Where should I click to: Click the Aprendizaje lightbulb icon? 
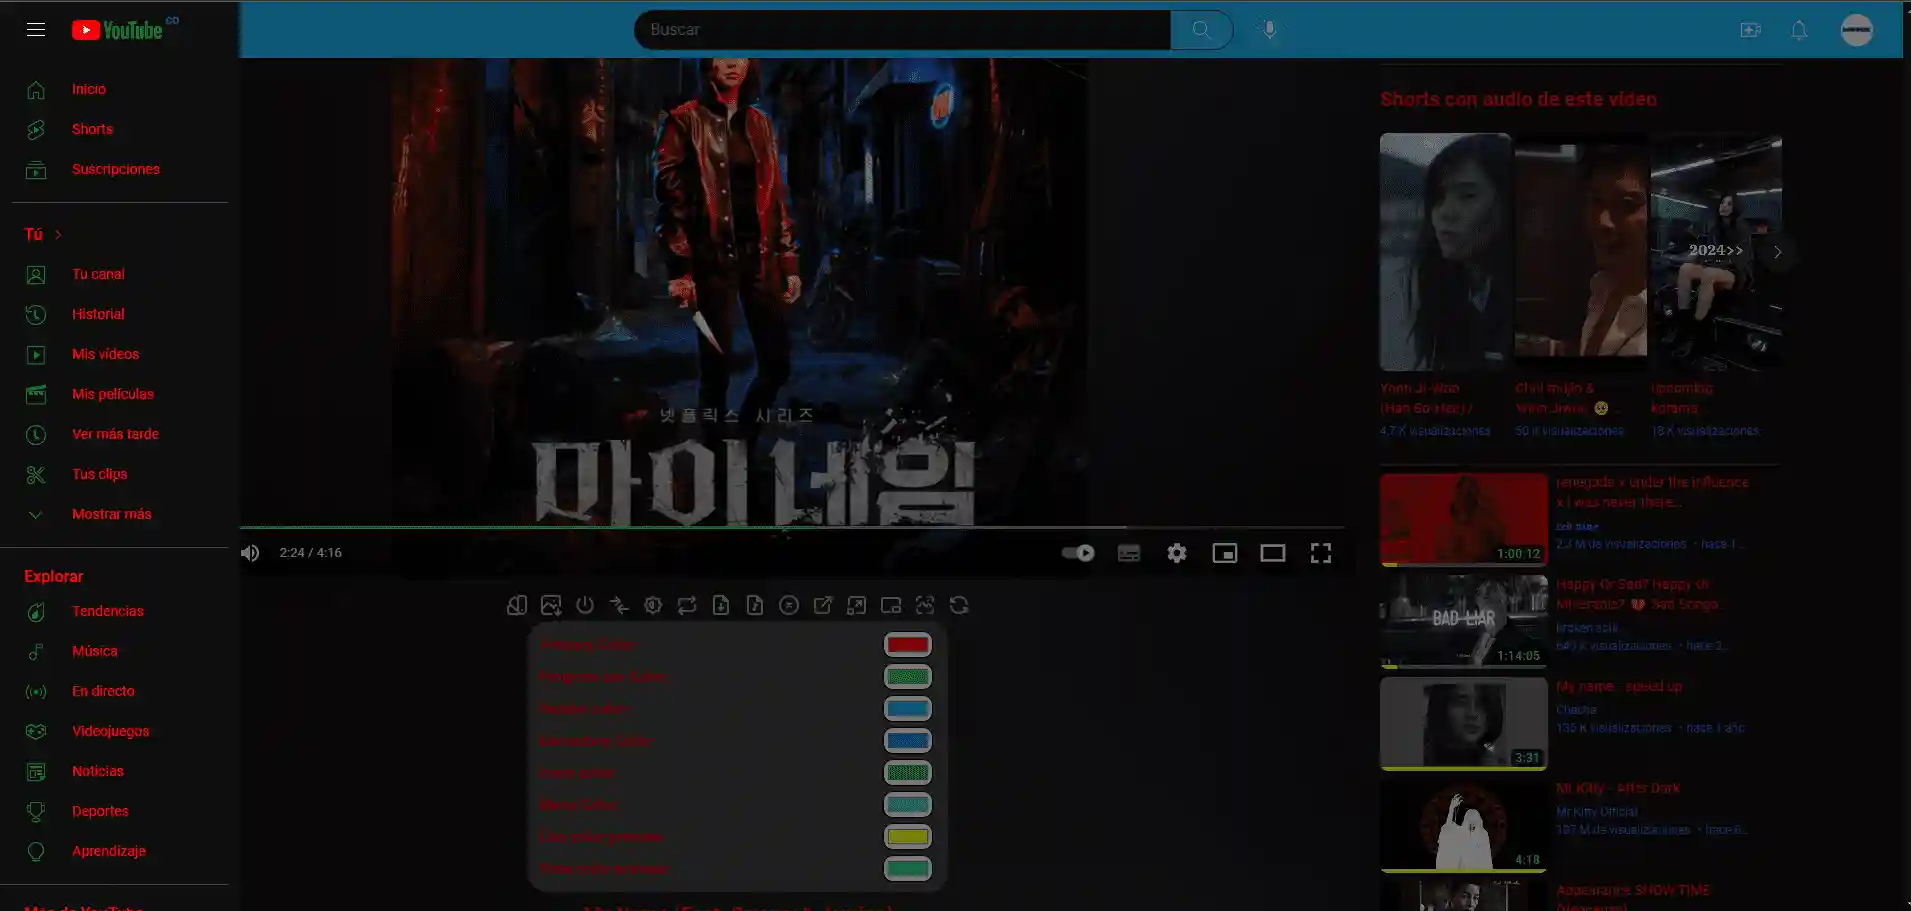tap(36, 851)
